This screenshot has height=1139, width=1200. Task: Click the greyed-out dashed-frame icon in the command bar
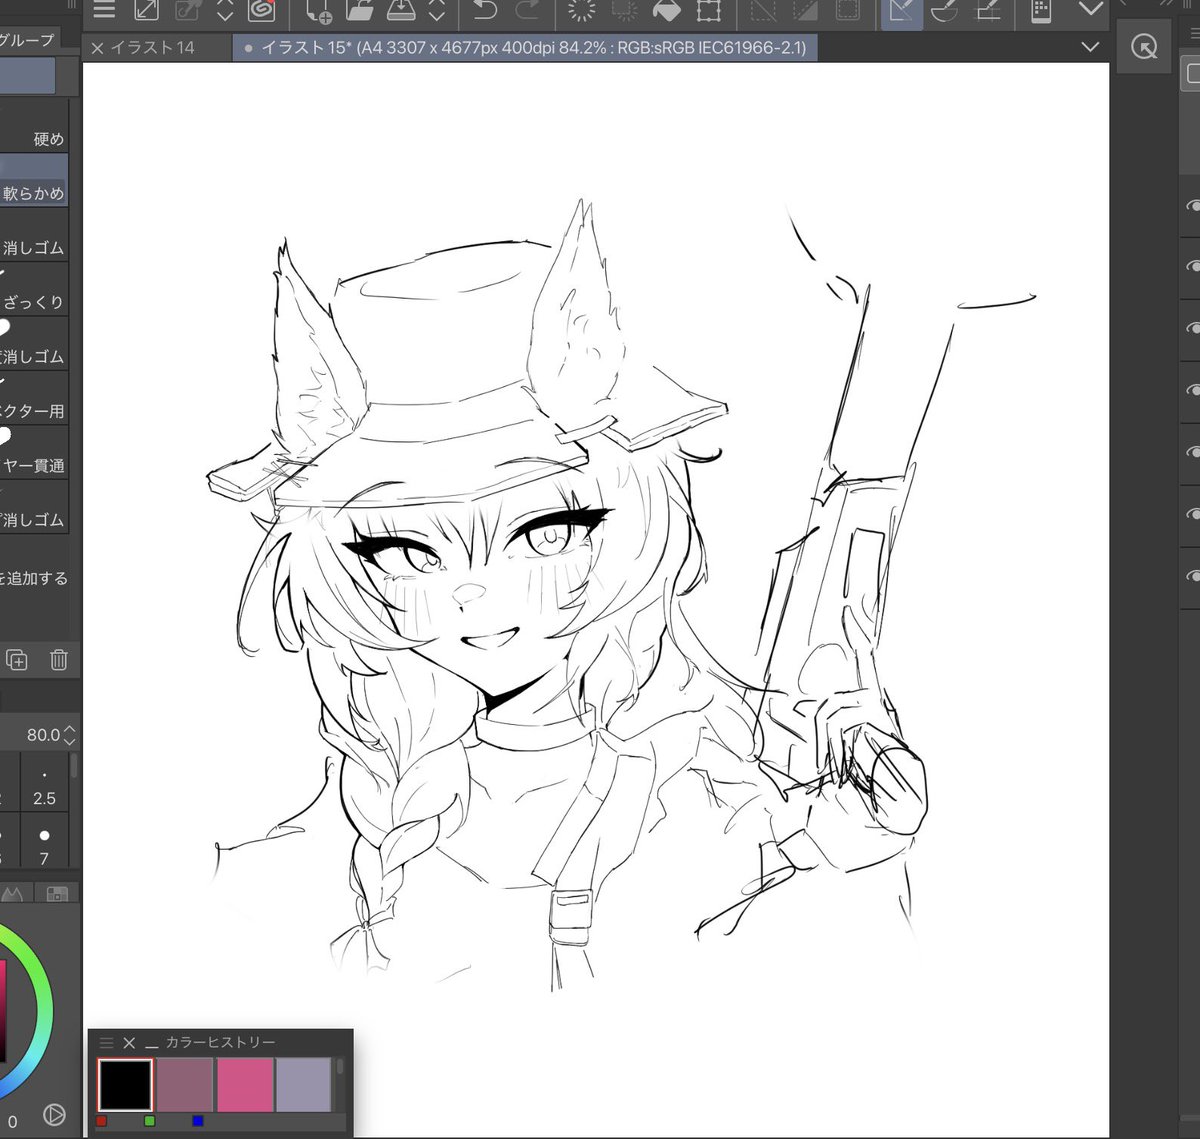tap(625, 10)
